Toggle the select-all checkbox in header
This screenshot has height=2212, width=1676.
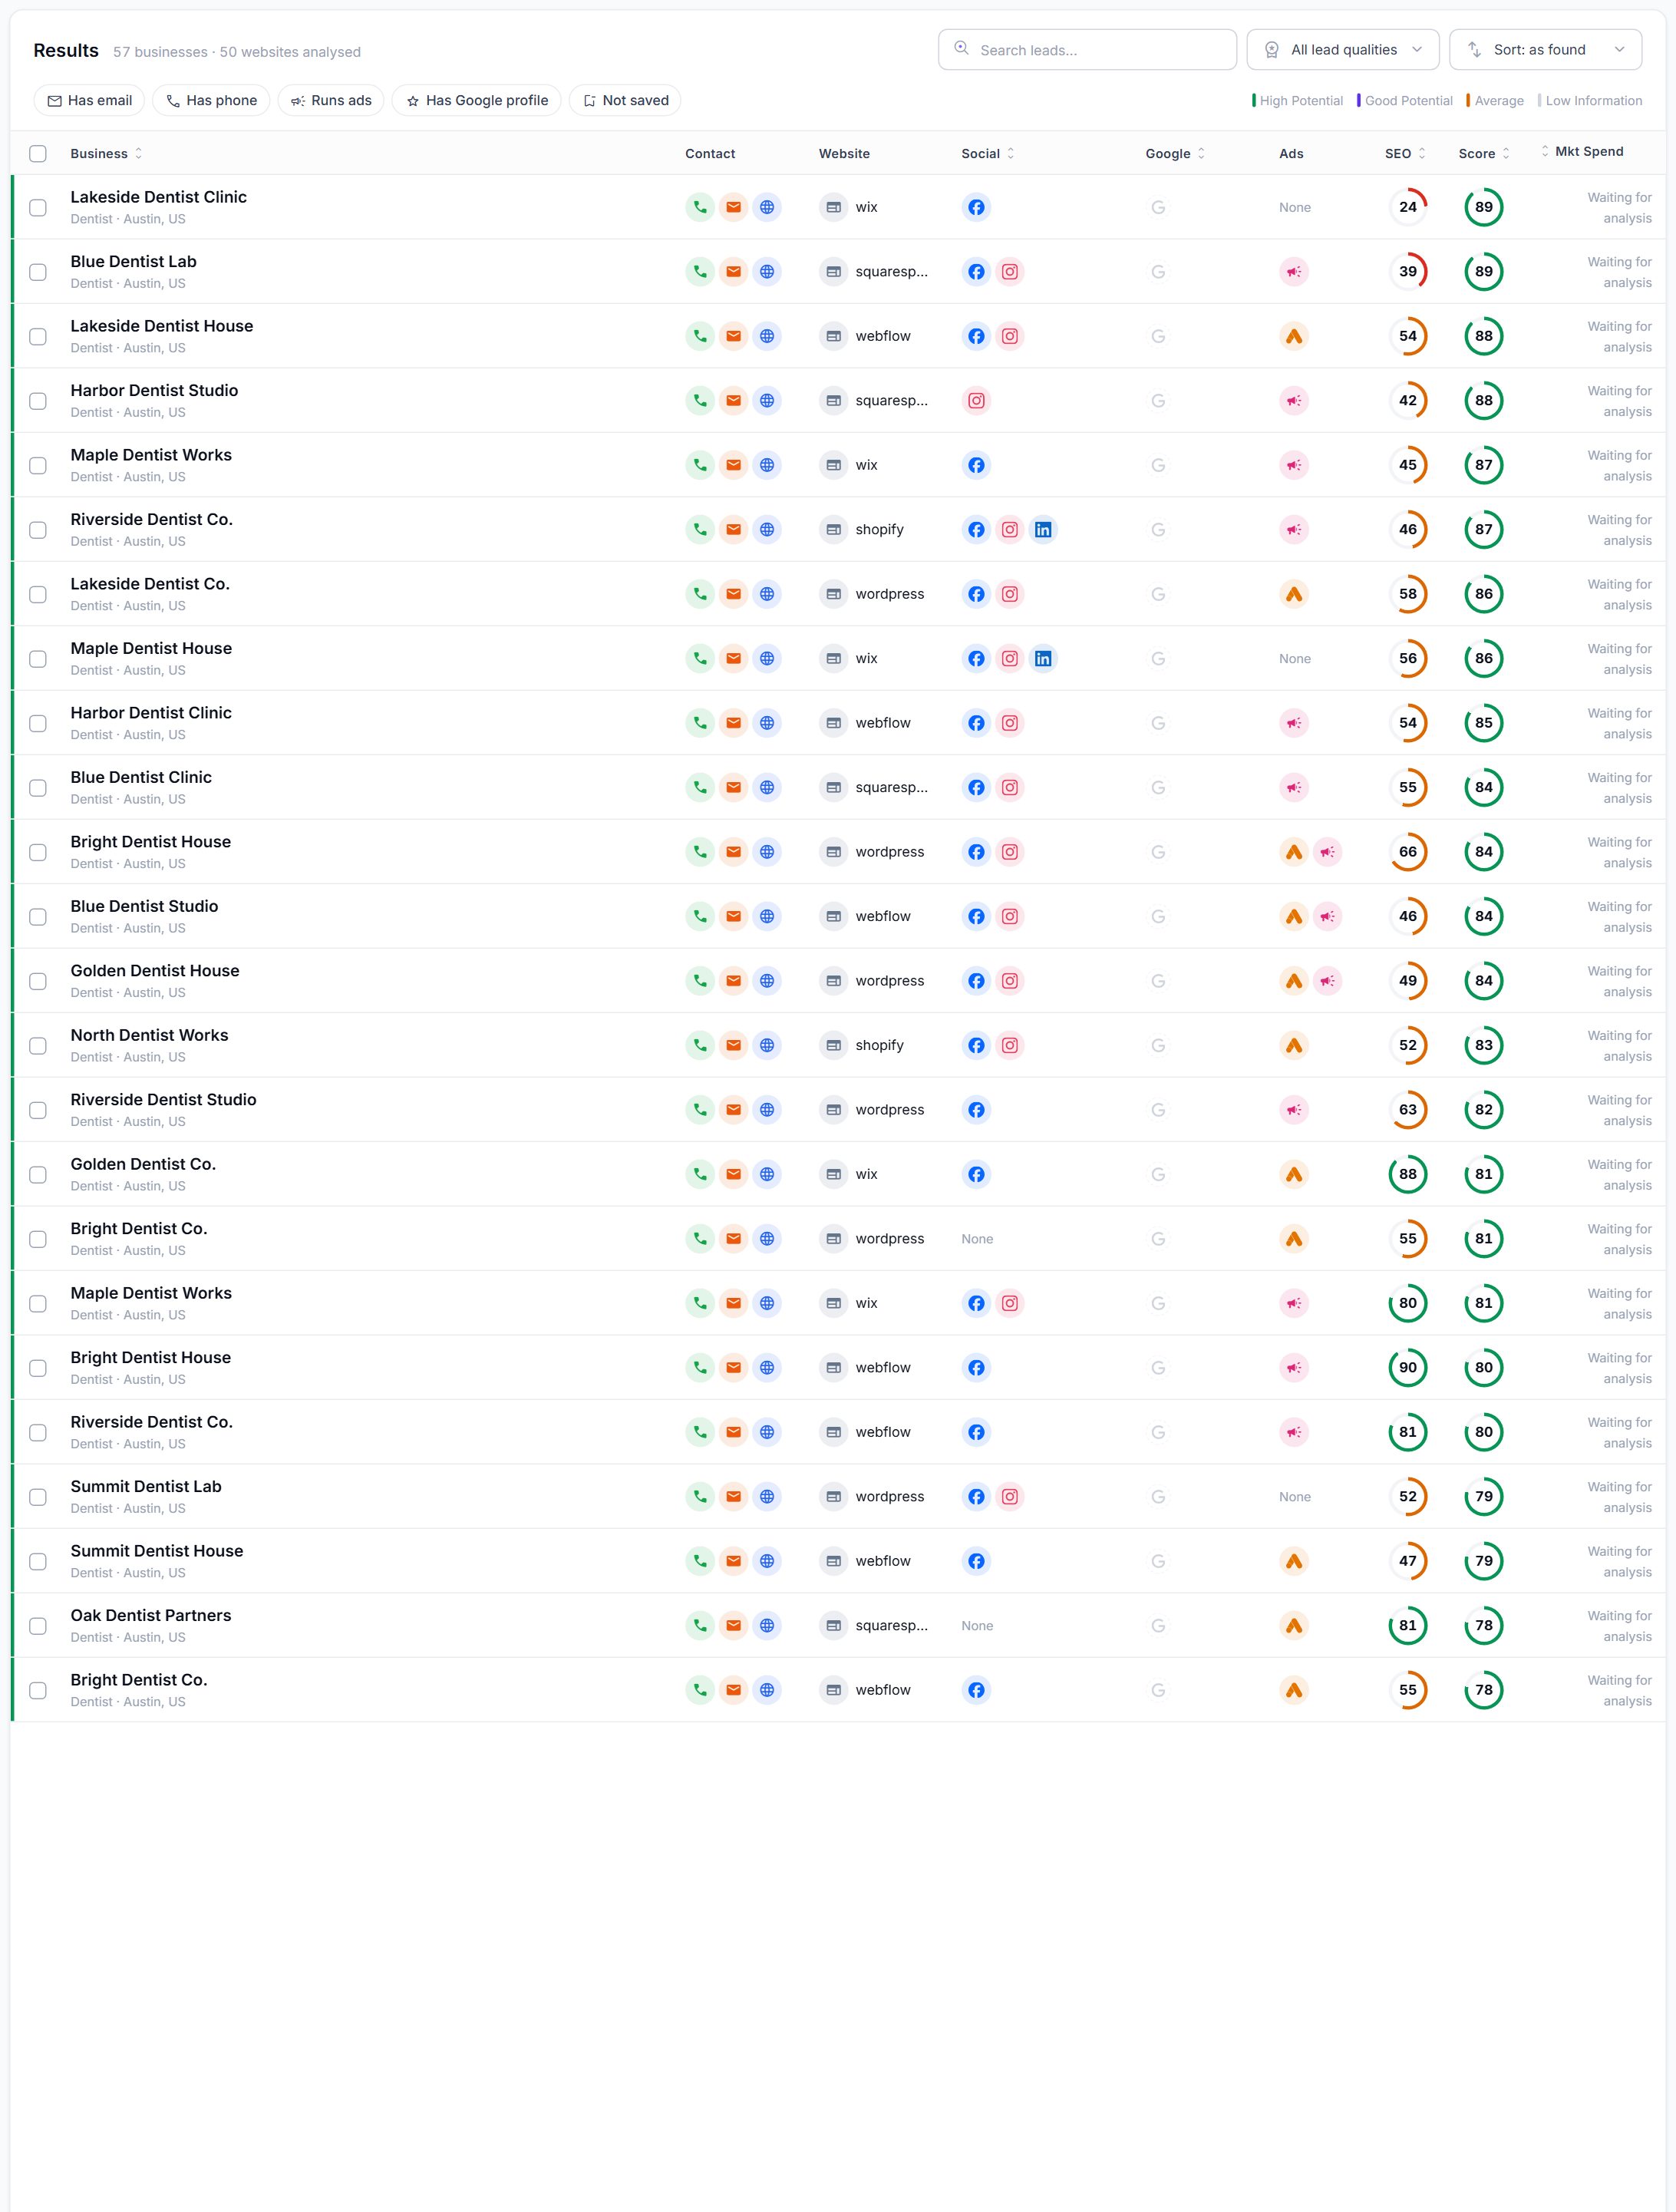tap(38, 154)
